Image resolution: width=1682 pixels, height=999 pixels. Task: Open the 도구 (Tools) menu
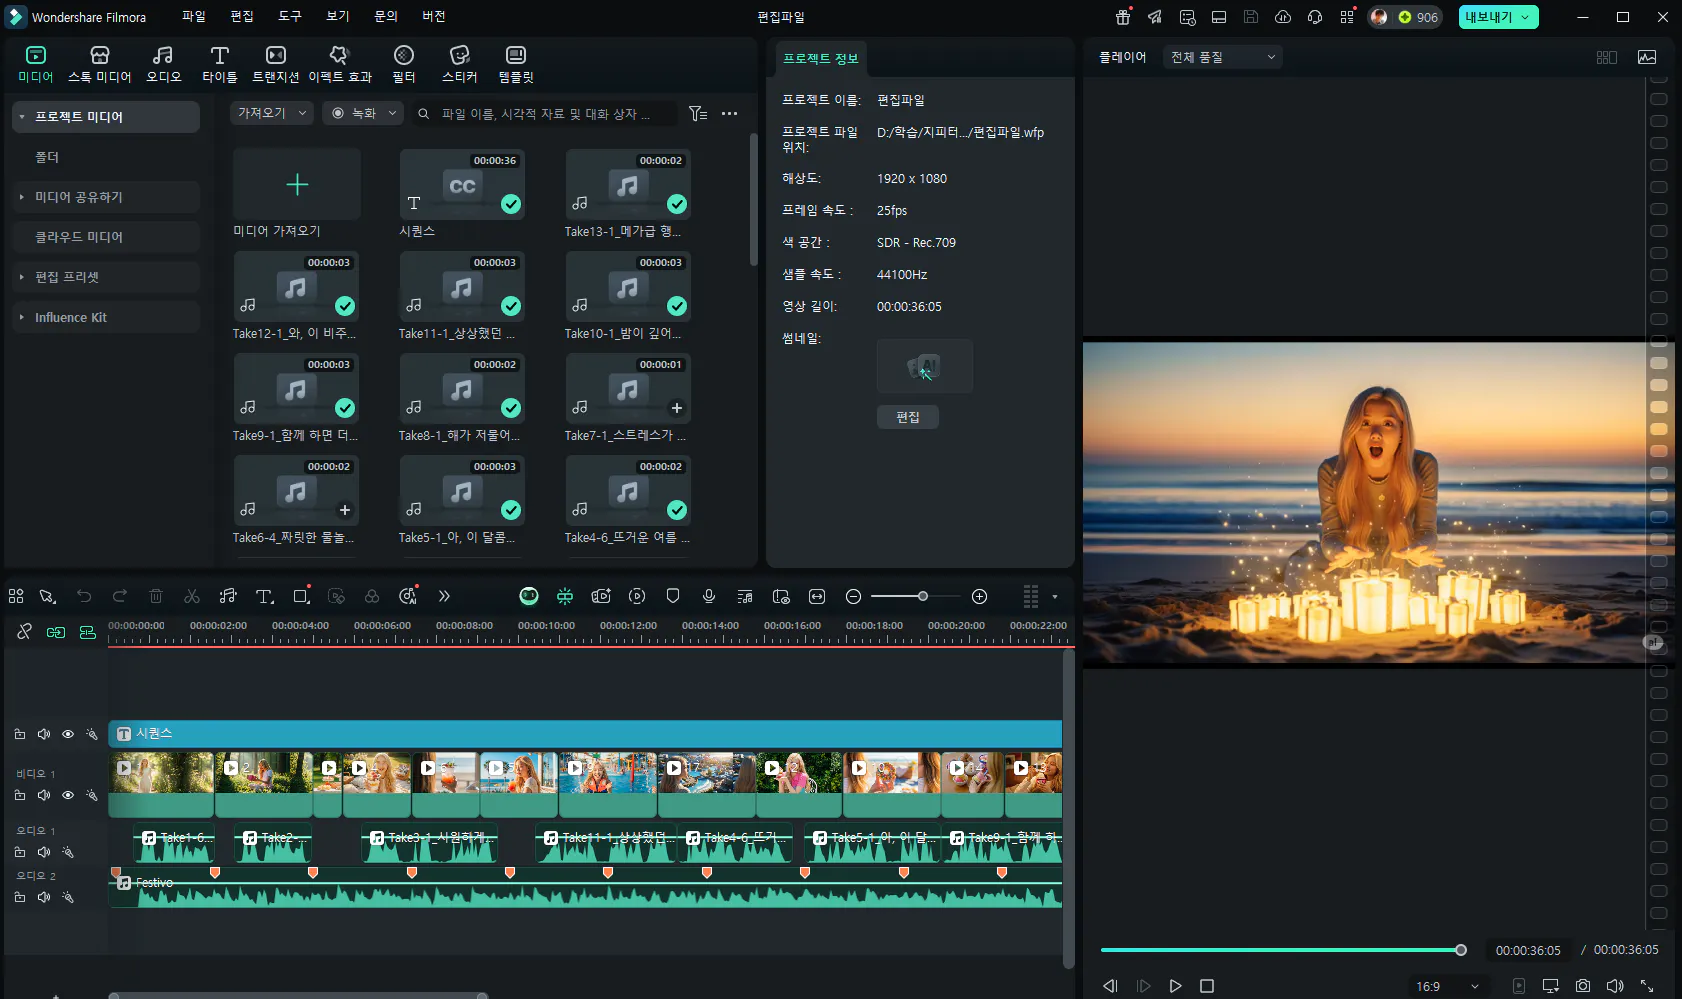pyautogui.click(x=289, y=17)
